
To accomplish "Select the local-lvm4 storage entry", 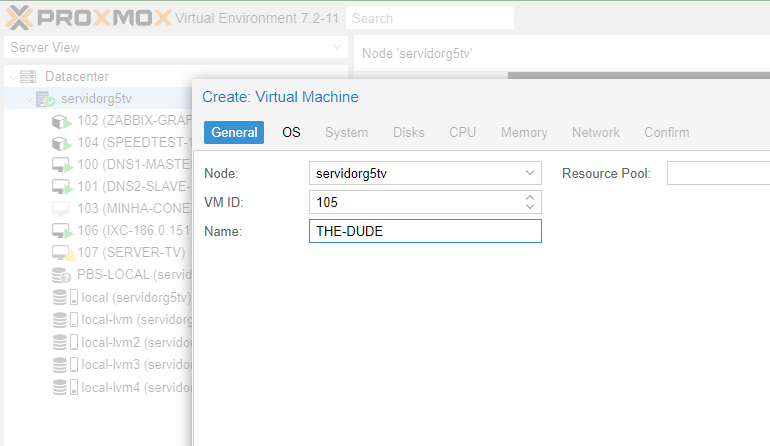I will [136, 387].
